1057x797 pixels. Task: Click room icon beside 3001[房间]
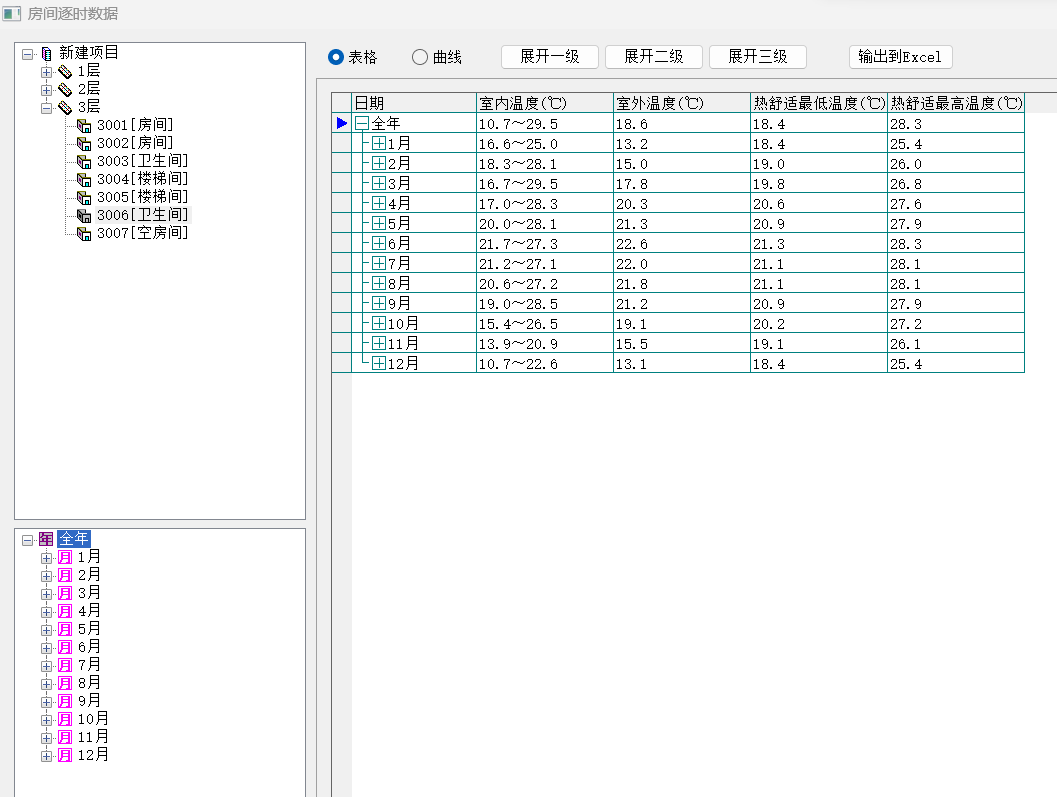click(x=84, y=126)
